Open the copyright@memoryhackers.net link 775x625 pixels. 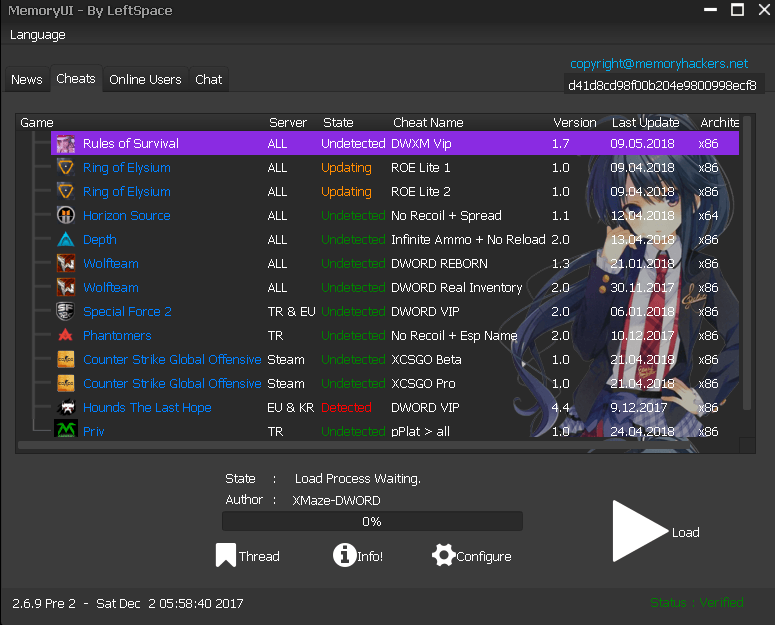(x=659, y=64)
